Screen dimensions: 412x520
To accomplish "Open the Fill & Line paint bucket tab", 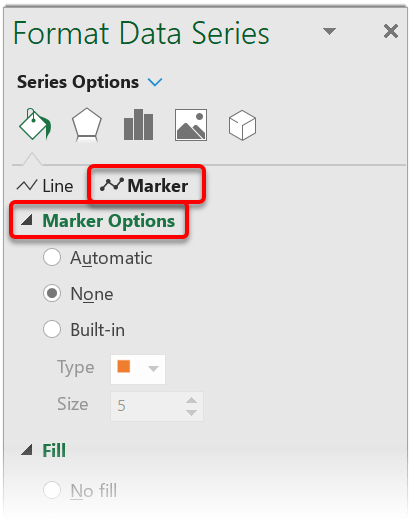I will 35,124.
